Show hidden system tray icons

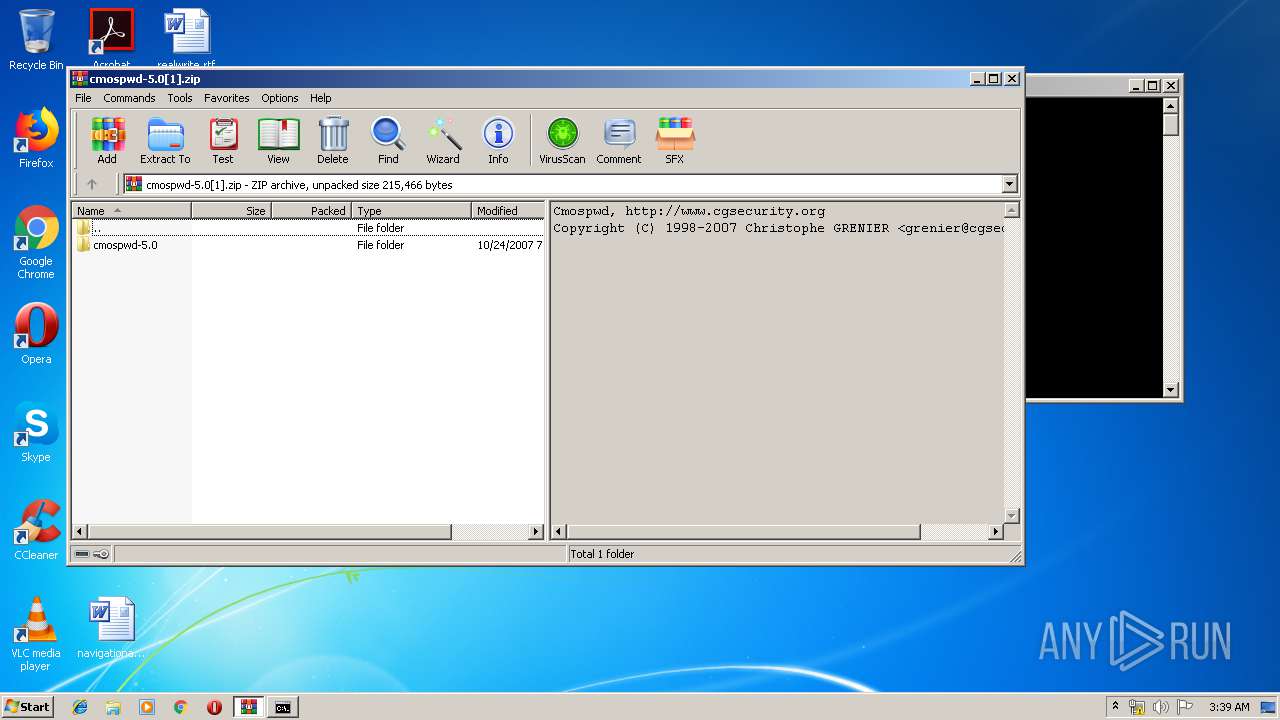tap(1115, 706)
